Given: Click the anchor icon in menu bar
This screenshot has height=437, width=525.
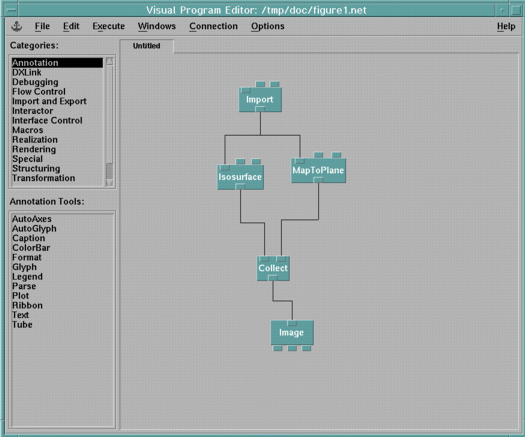Looking at the screenshot, I should (x=16, y=26).
